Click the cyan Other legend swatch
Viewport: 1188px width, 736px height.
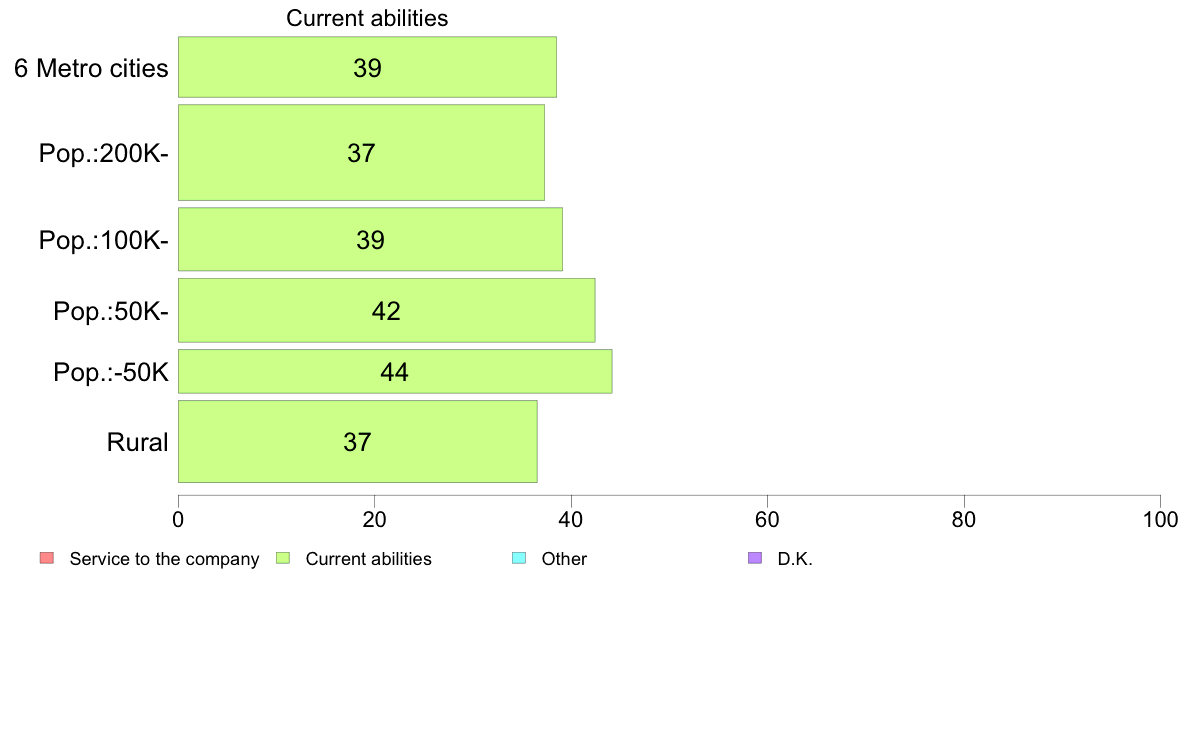519,558
